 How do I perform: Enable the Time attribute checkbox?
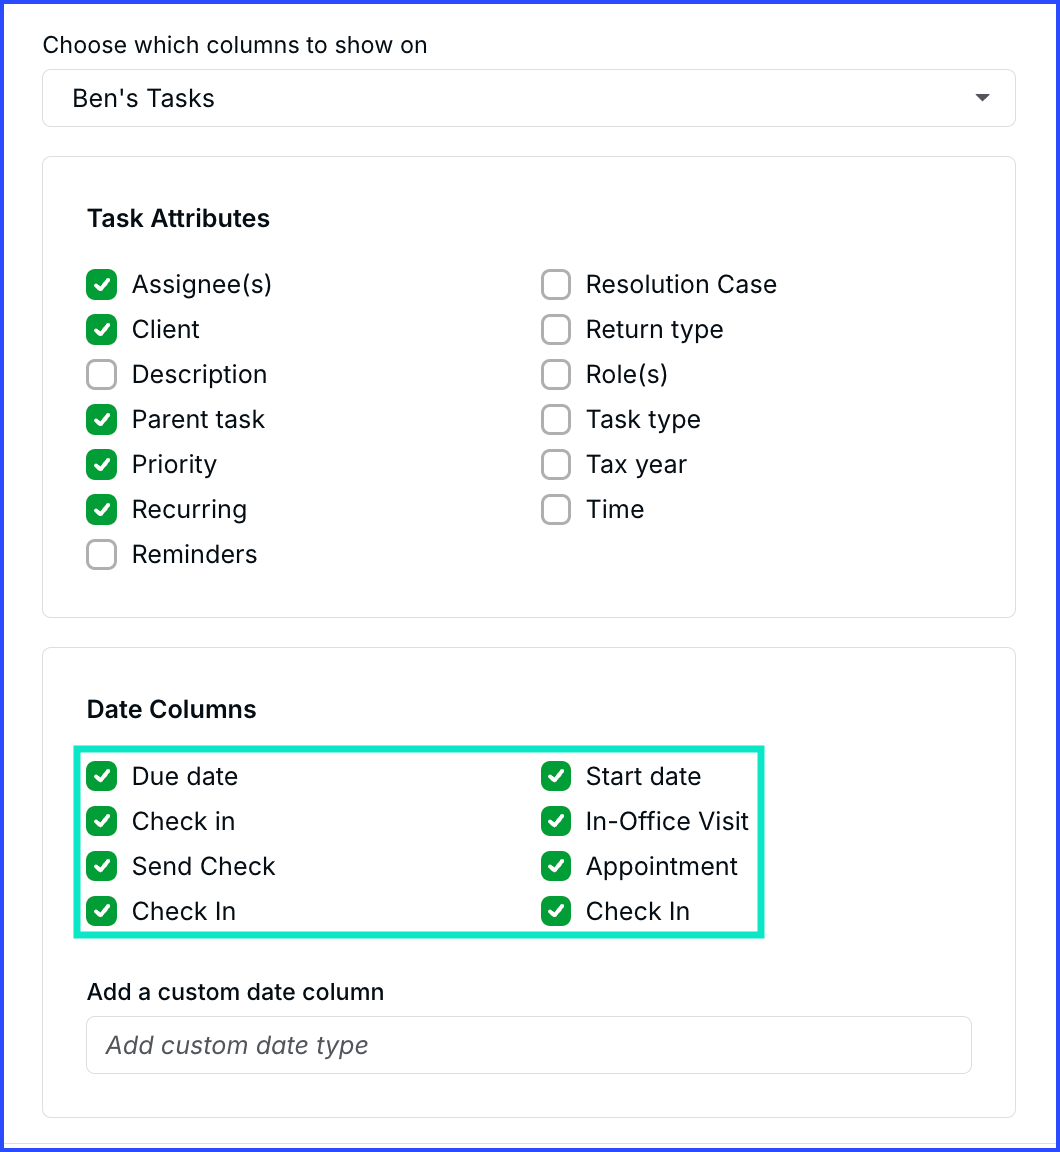(x=556, y=509)
